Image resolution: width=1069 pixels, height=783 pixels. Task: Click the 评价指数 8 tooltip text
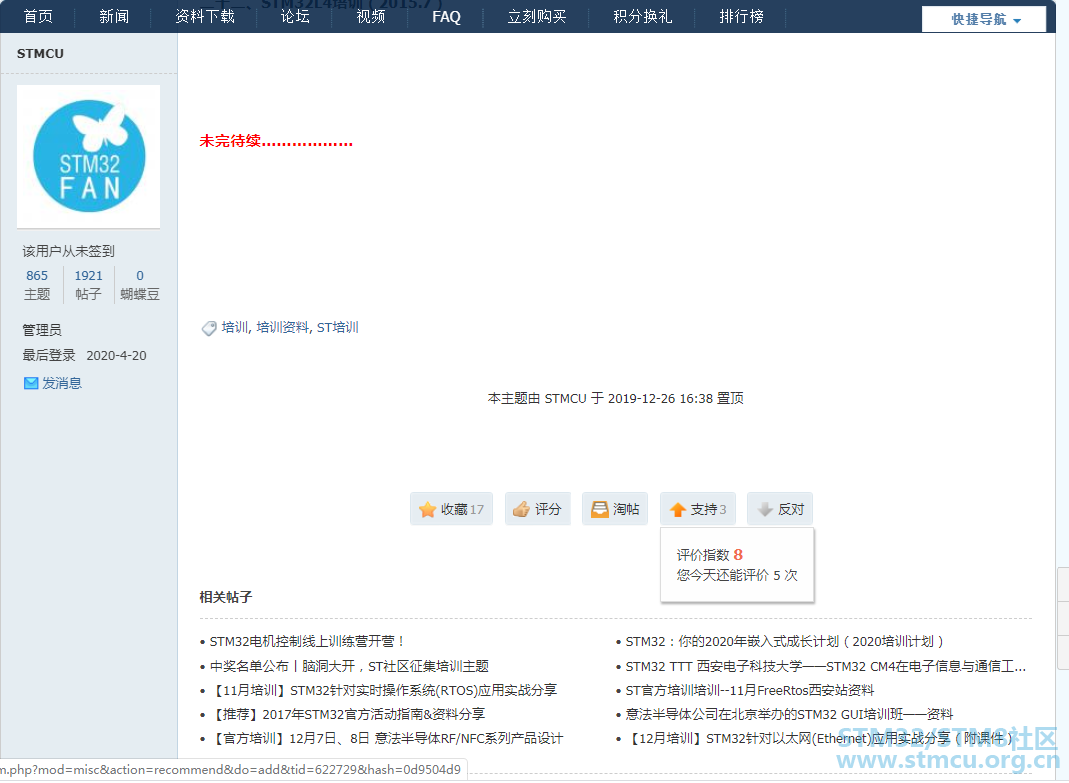pyautogui.click(x=709, y=555)
